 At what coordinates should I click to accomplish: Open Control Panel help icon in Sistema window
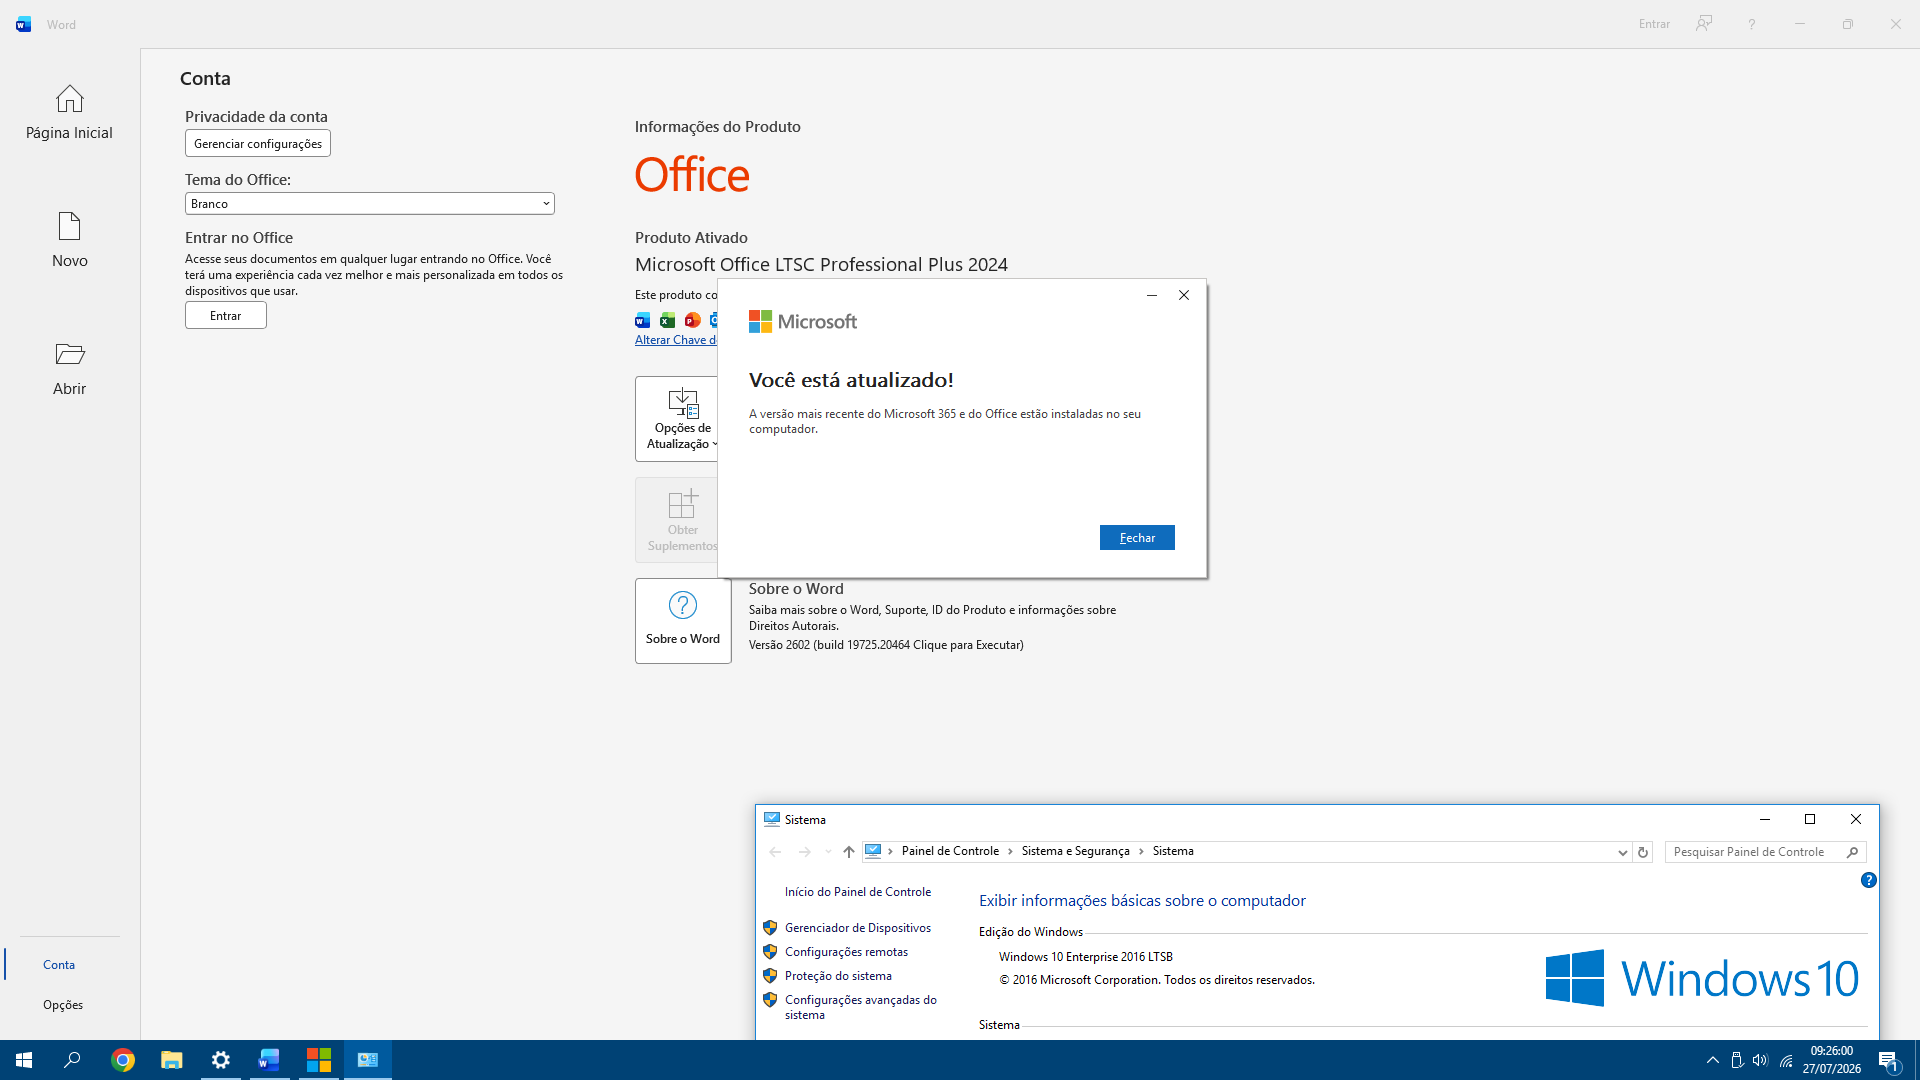pyautogui.click(x=1868, y=880)
